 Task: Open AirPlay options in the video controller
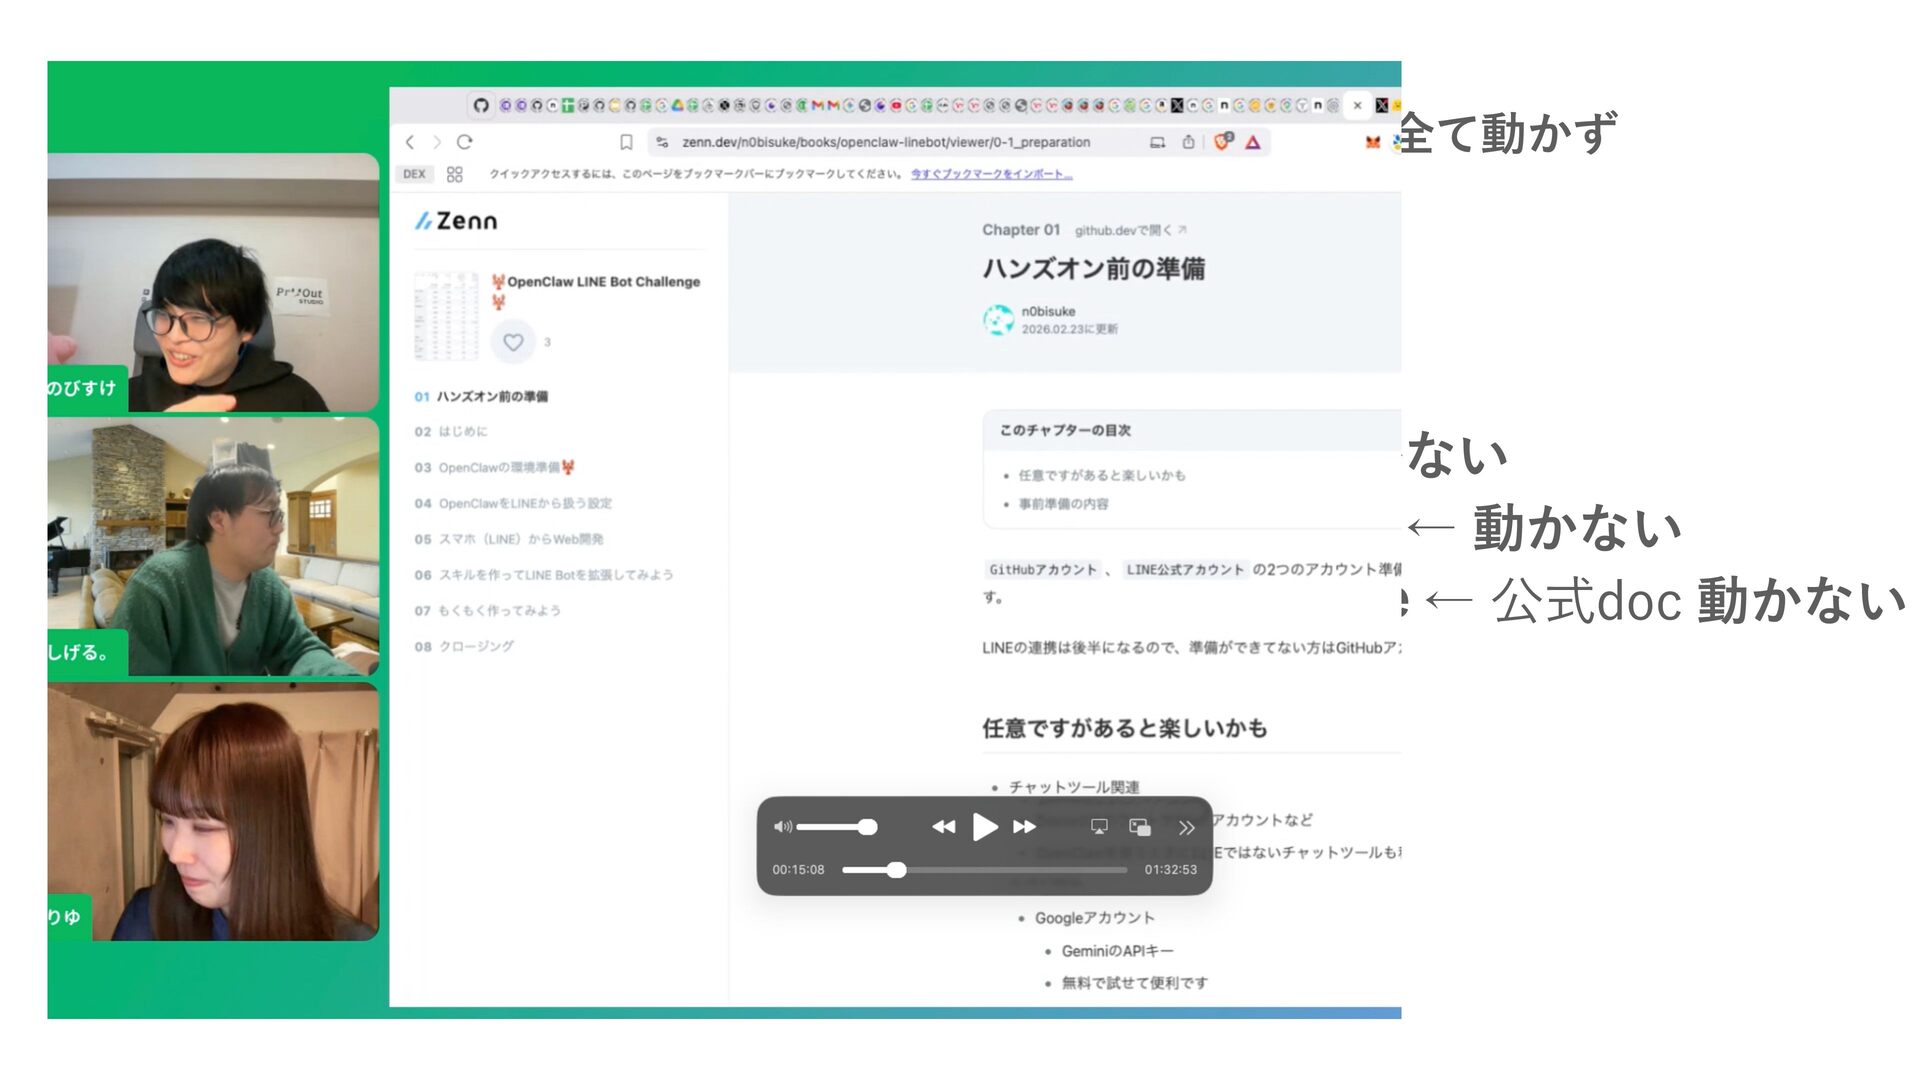pos(1099,827)
